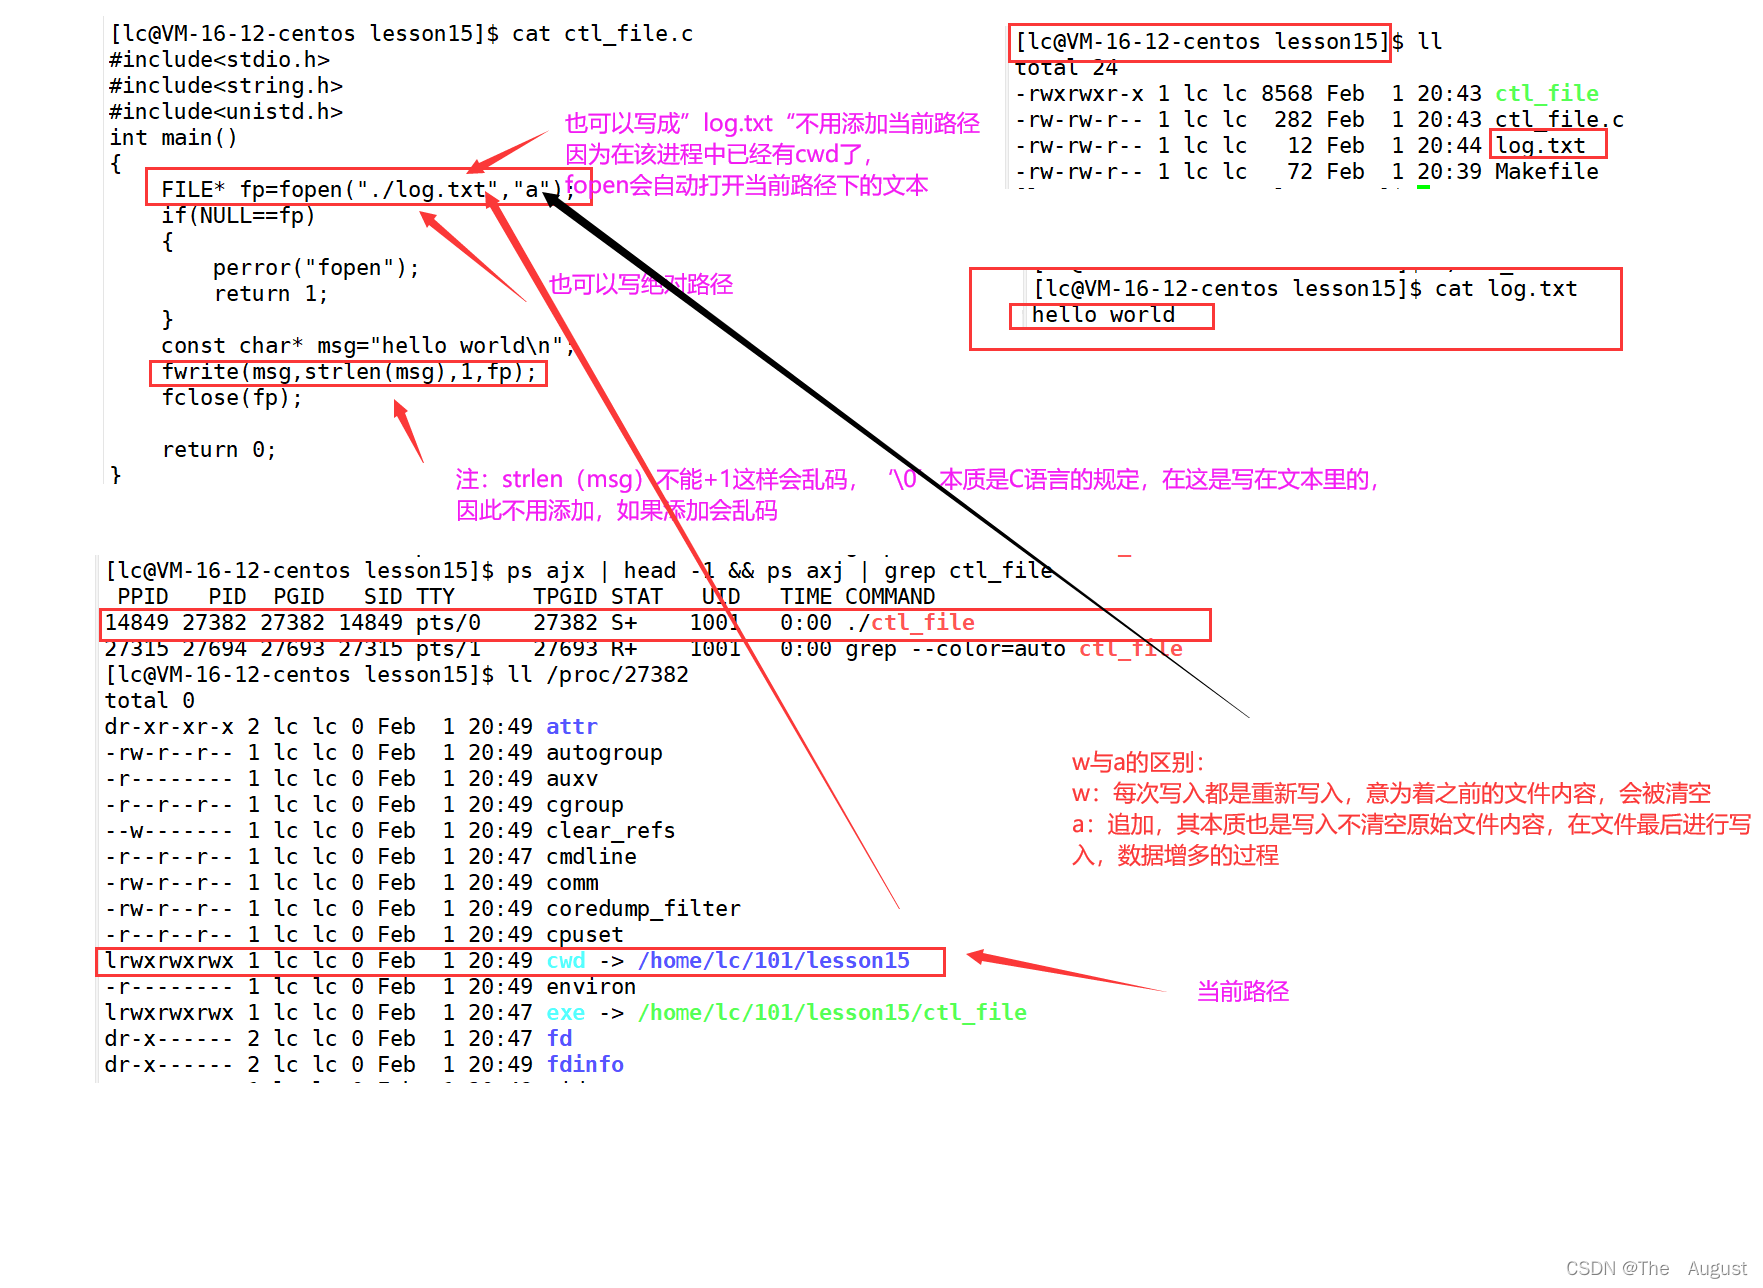Viewport: 1763px width, 1288px height.
Task: Click the '/home/lc/101/lesson15/ctl_file' exe target path
Action: click(x=832, y=1013)
